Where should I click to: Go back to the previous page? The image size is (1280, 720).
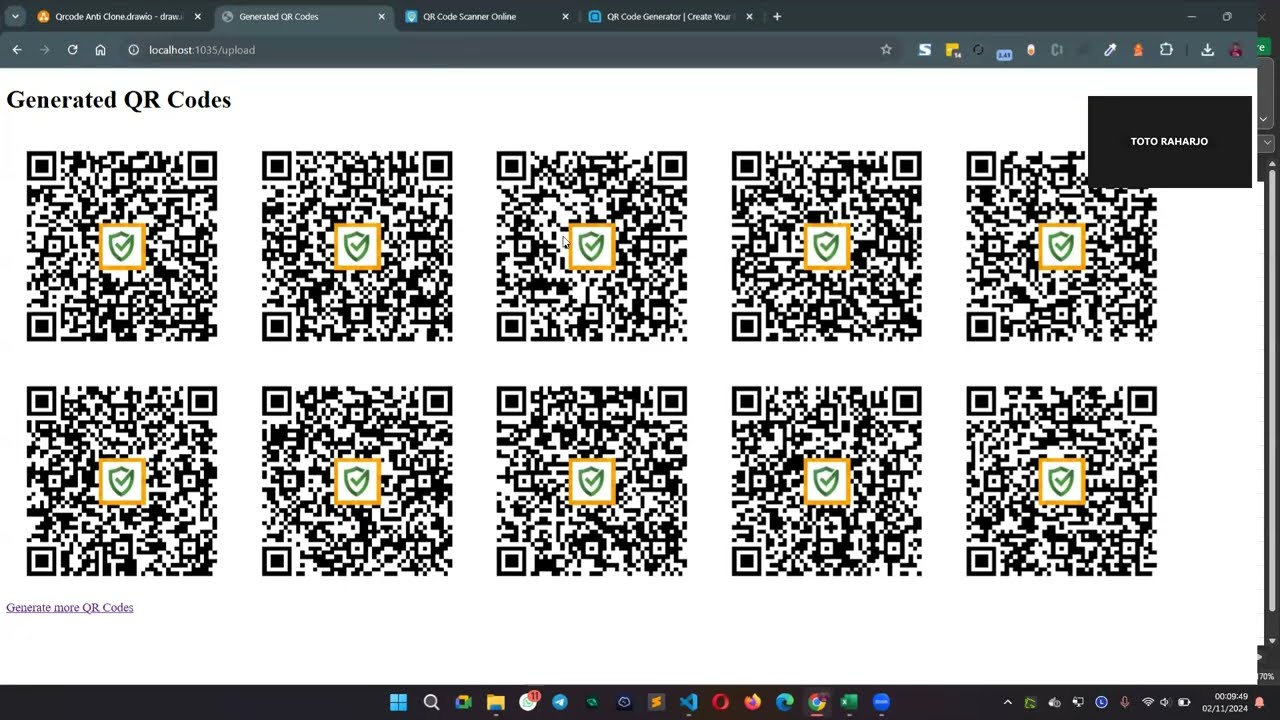pyautogui.click(x=17, y=49)
